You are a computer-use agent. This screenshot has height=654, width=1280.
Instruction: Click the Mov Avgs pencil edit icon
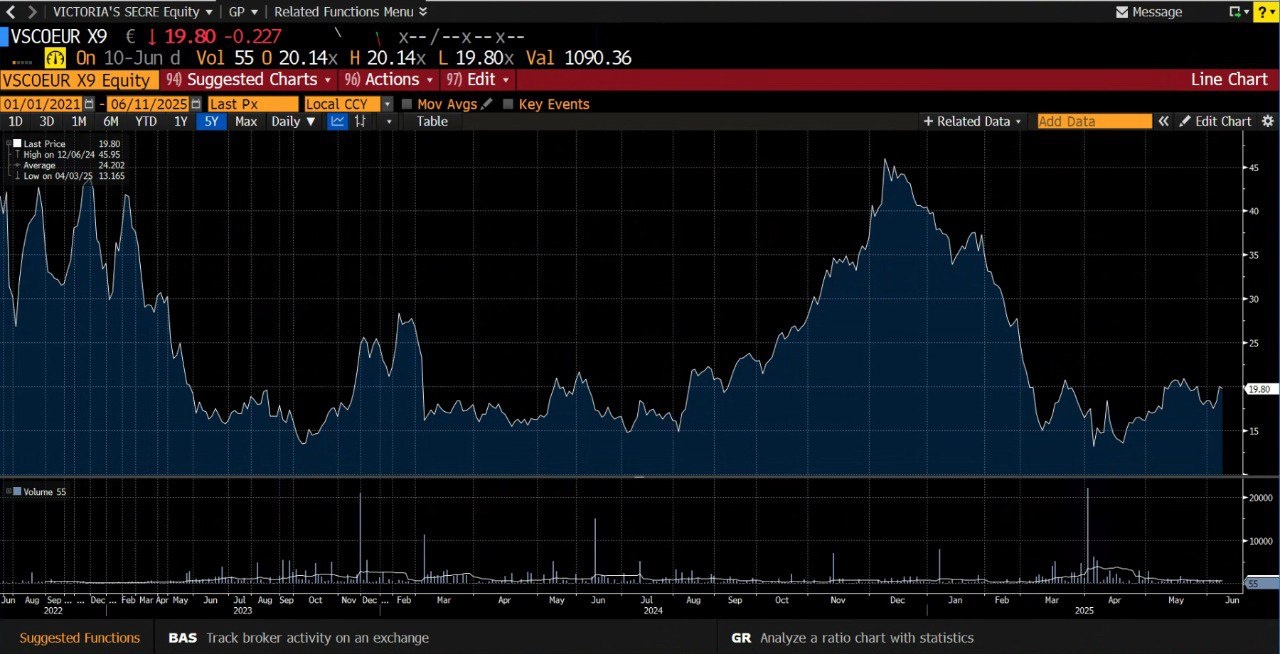tap(487, 104)
